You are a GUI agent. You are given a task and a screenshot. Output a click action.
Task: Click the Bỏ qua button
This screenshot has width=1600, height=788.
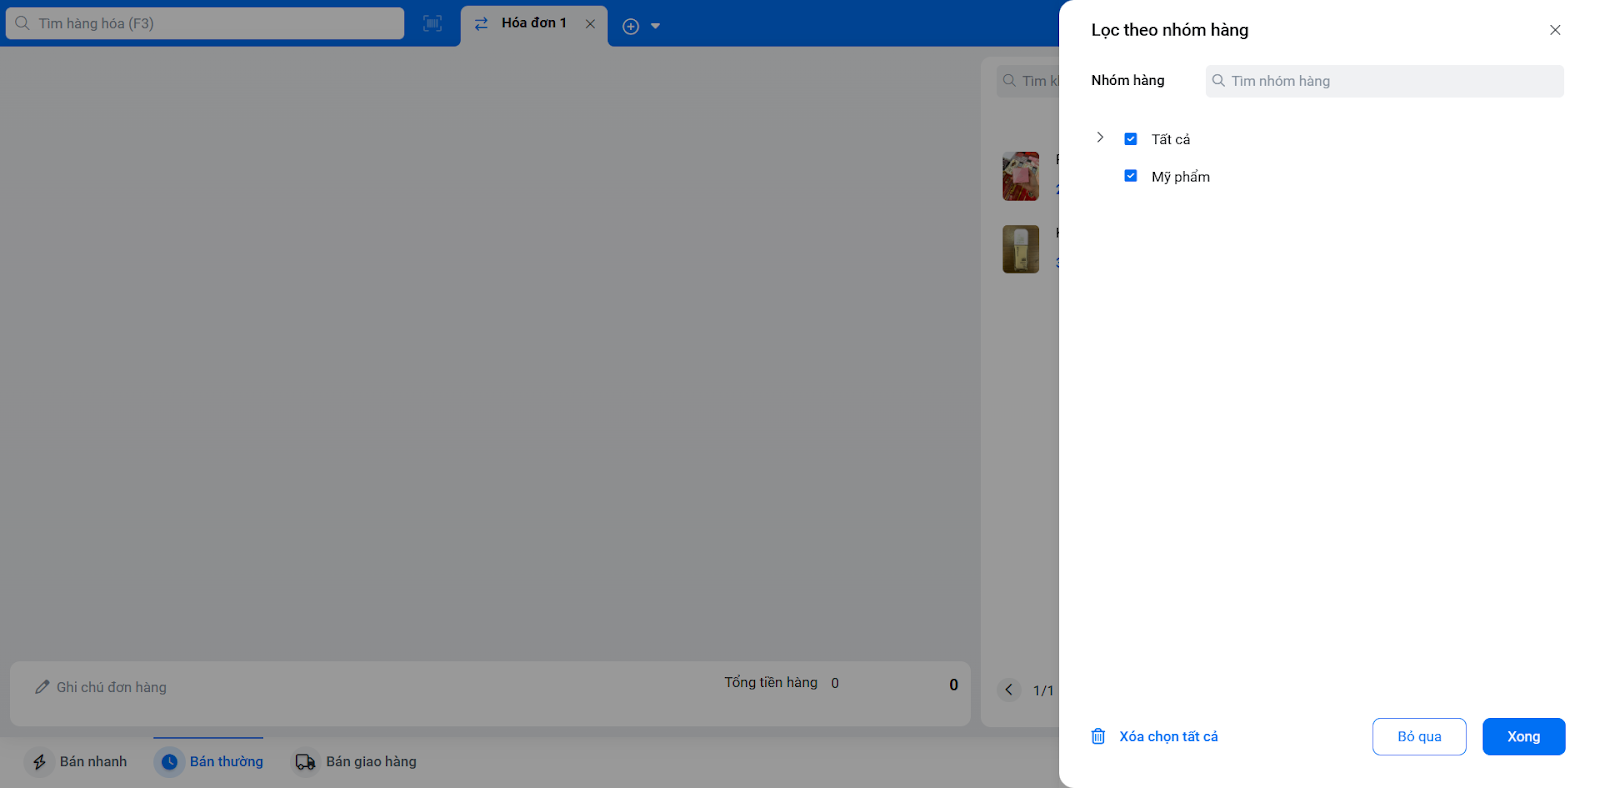[x=1419, y=737]
